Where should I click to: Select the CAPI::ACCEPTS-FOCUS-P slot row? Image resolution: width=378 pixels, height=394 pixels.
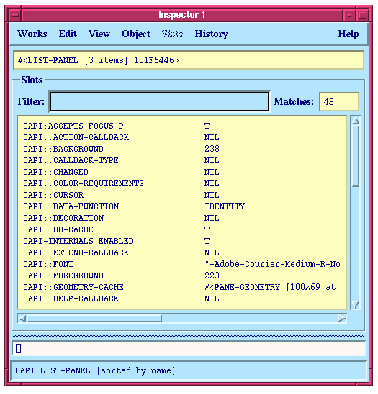[182, 126]
